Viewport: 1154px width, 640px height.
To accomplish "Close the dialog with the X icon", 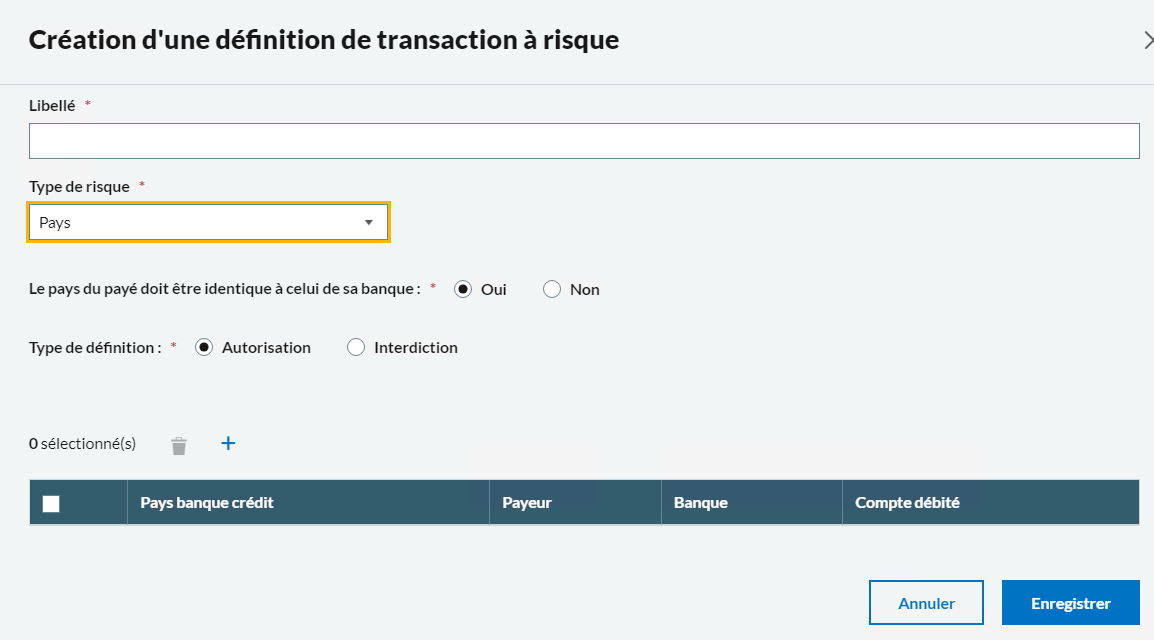I will pyautogui.click(x=1147, y=40).
